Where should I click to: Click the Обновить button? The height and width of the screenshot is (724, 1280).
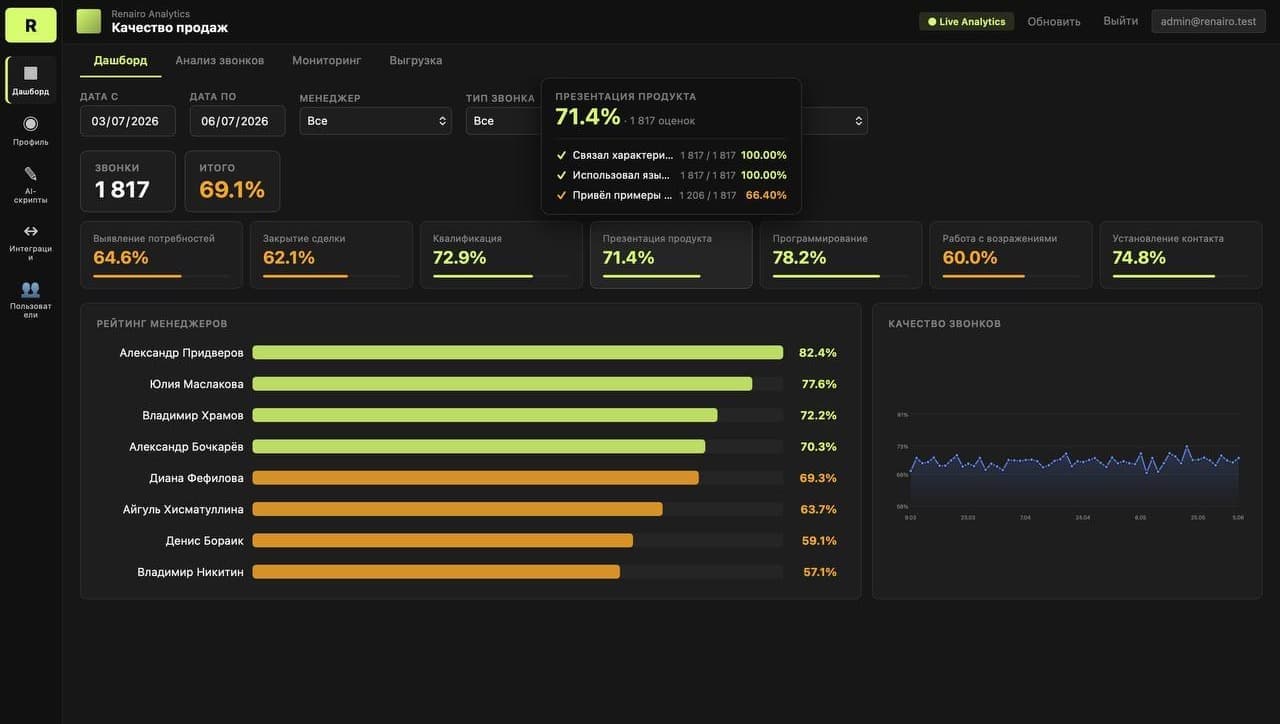click(x=1054, y=21)
